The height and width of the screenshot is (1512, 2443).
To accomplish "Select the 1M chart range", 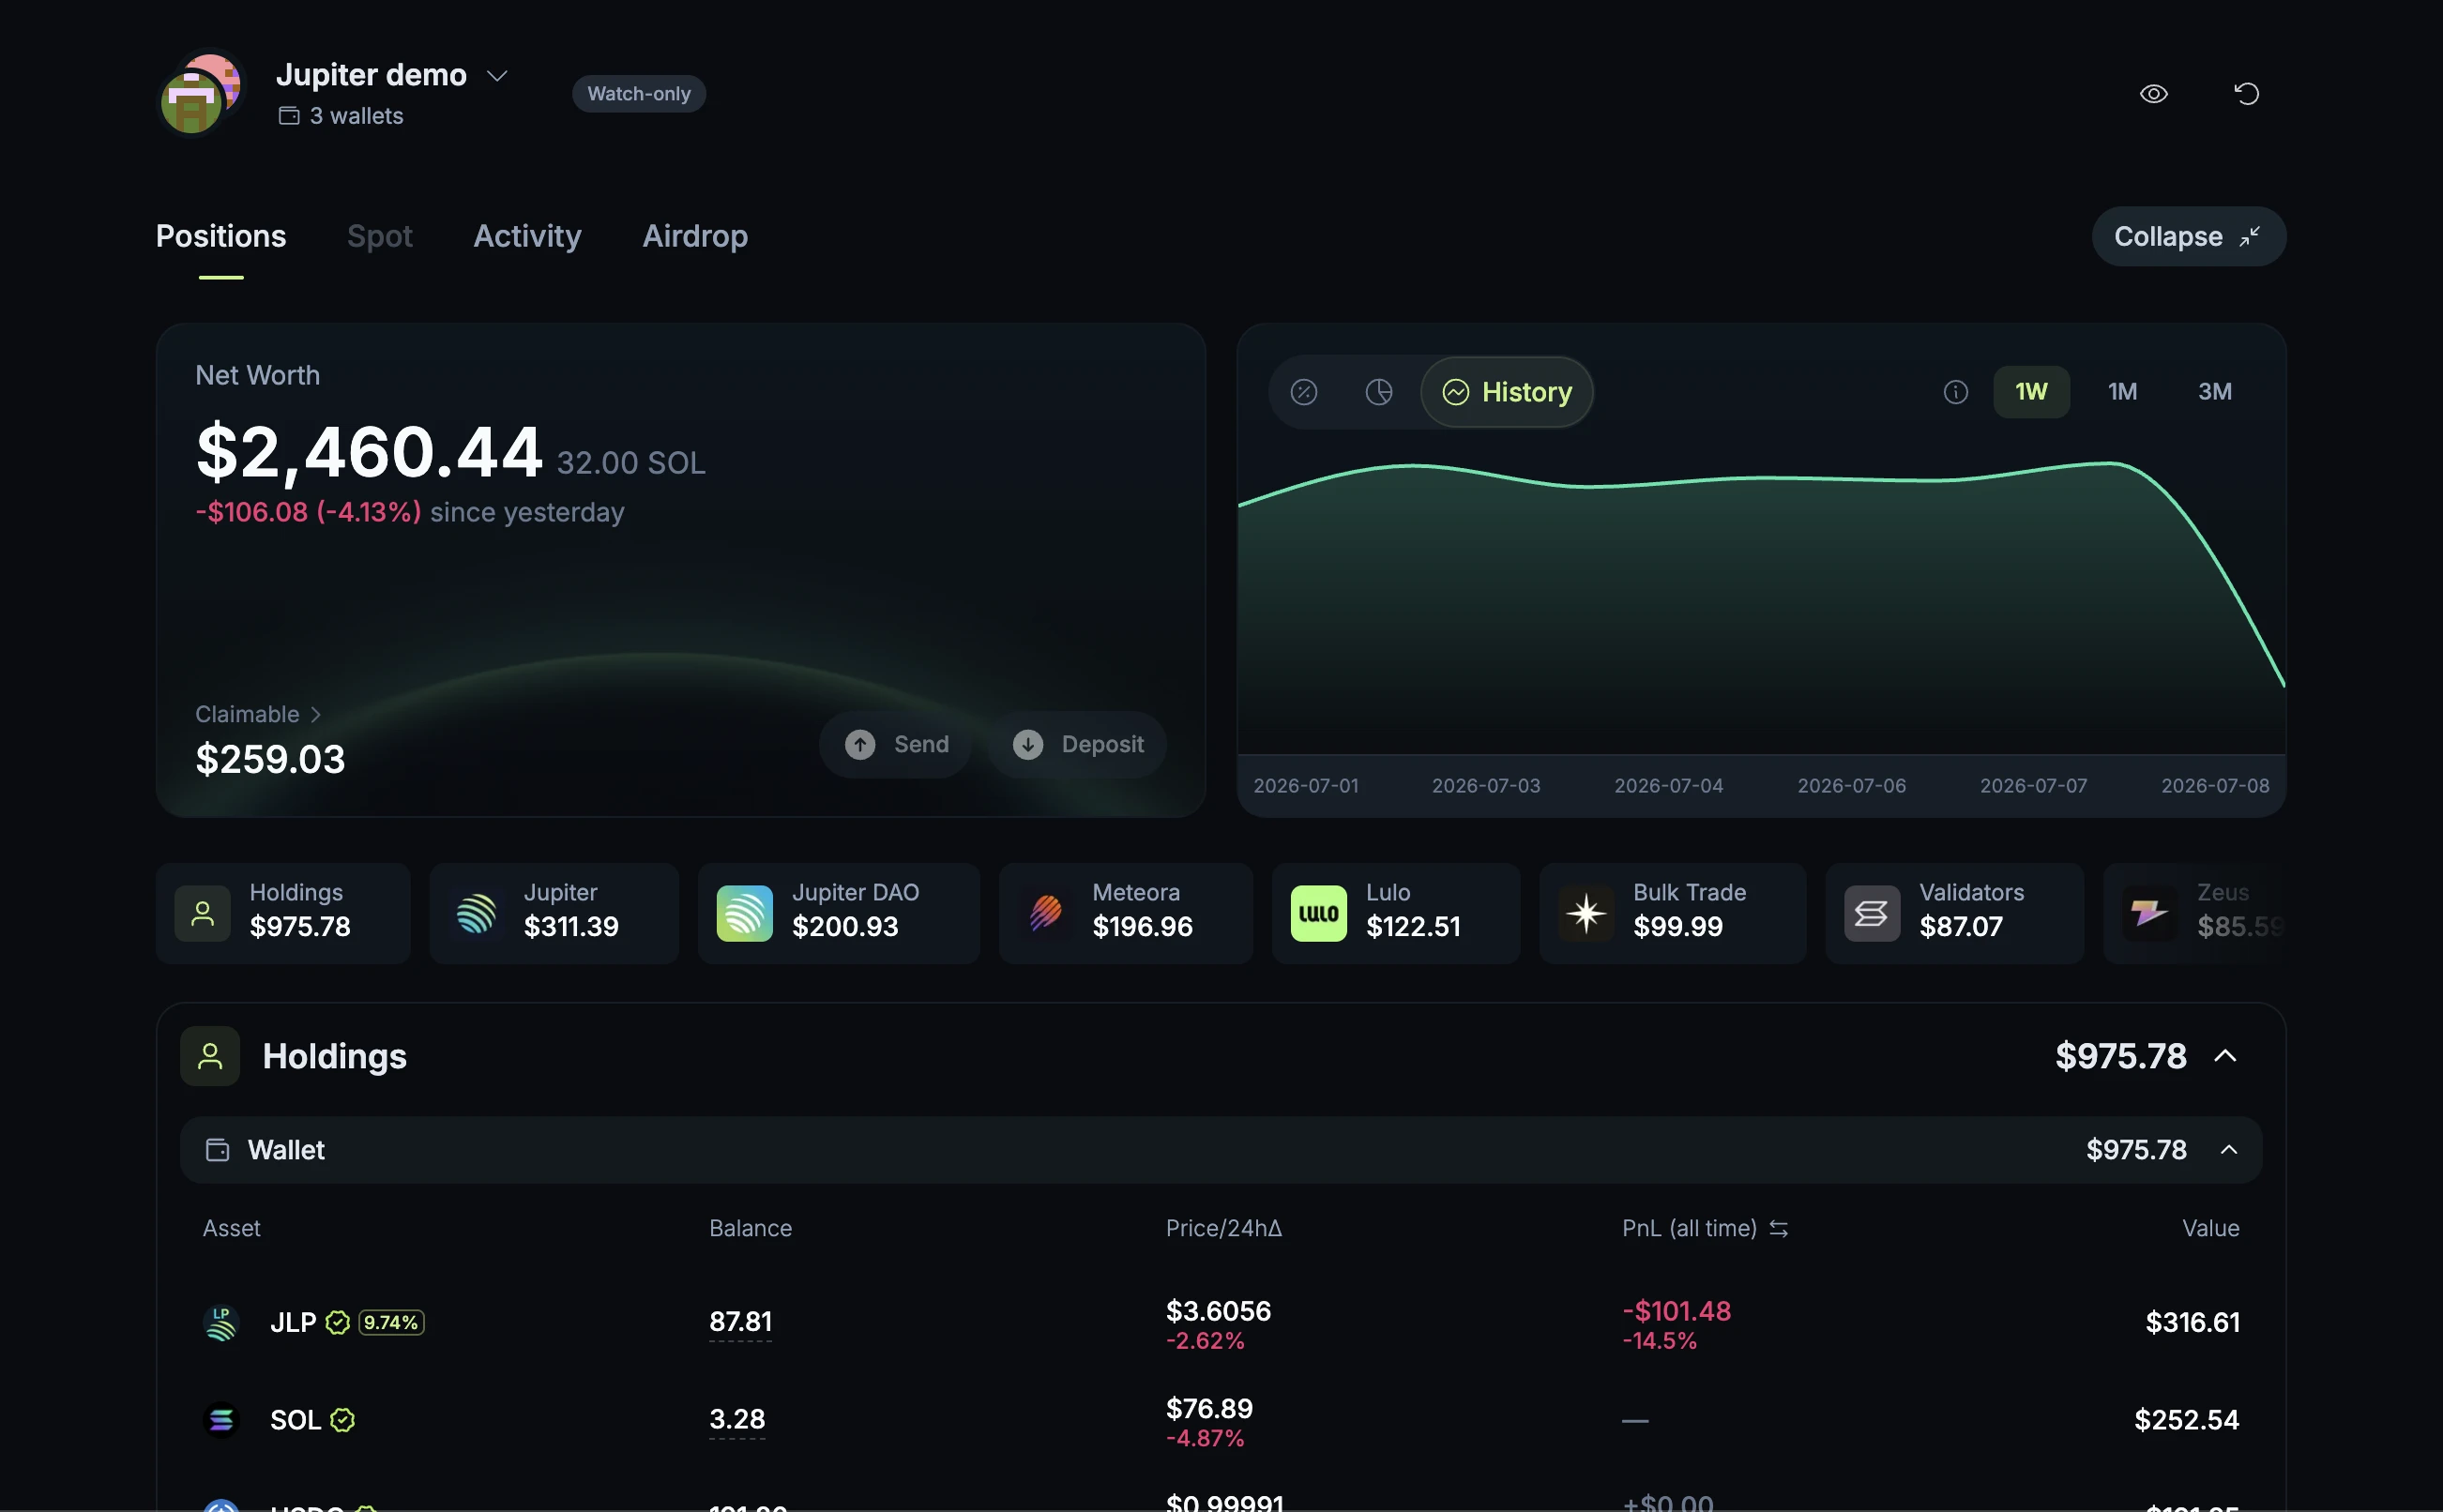I will (x=2122, y=392).
